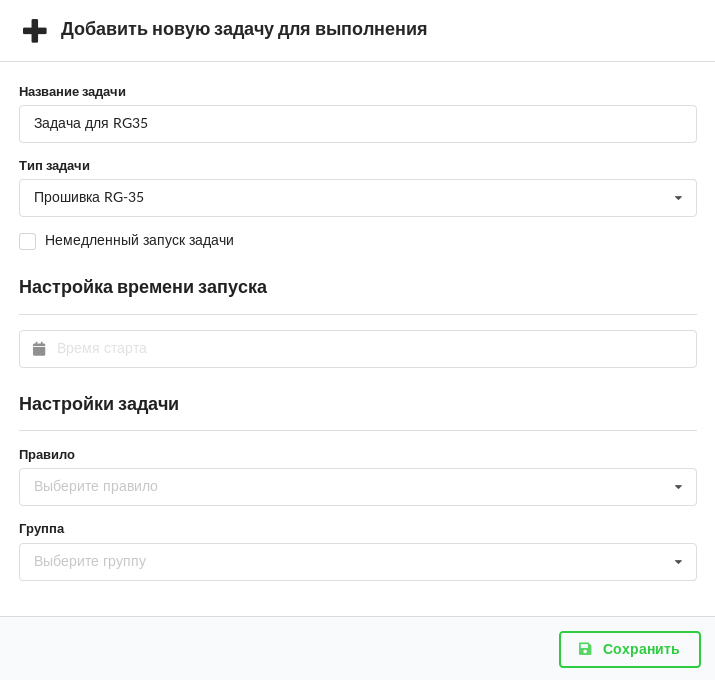Click the arrow on the Группа dropdown
The height and width of the screenshot is (680, 715).
pyautogui.click(x=678, y=562)
